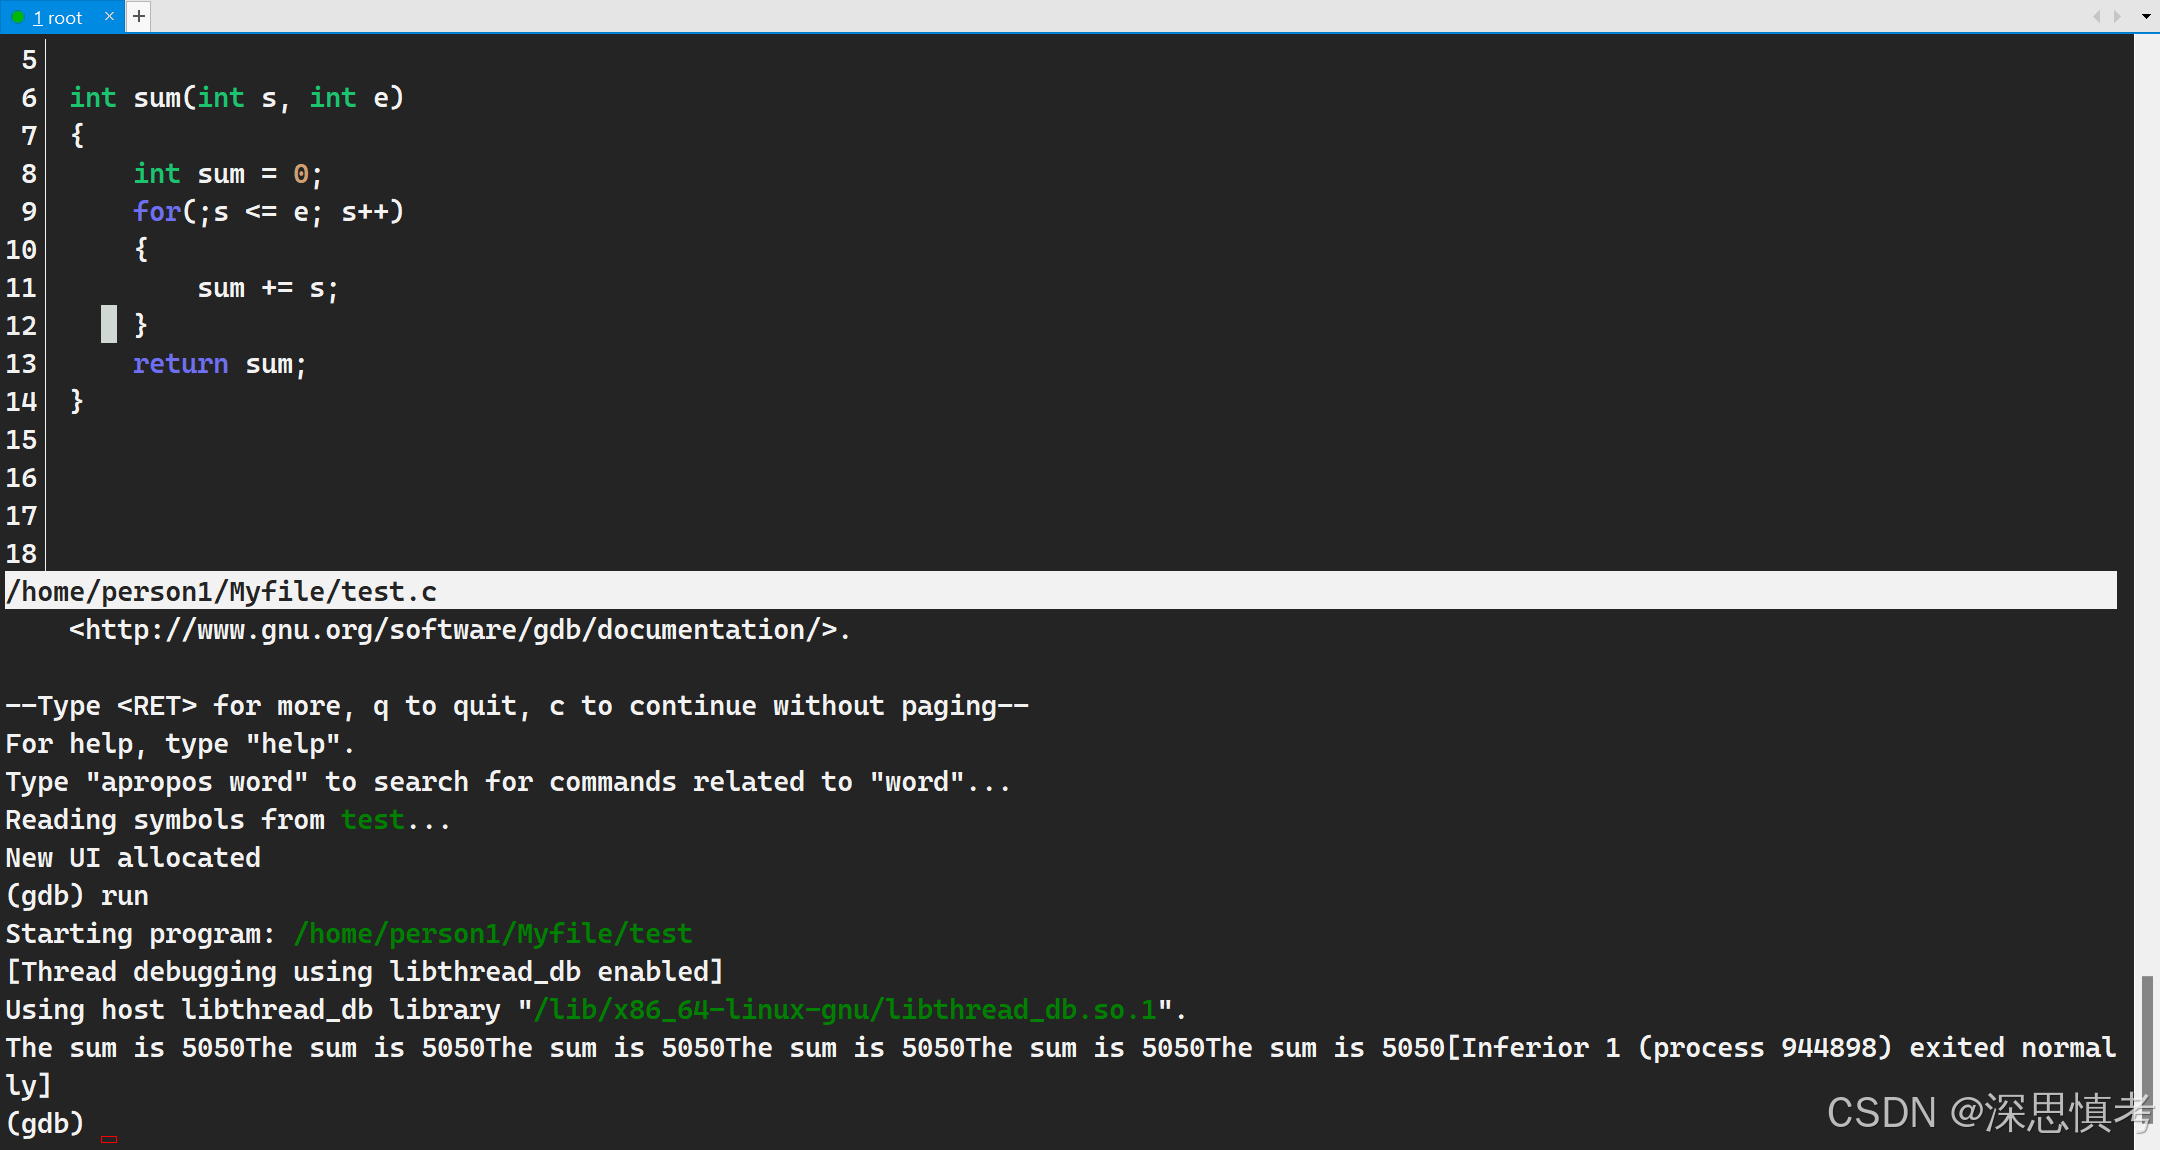Image resolution: width=2160 pixels, height=1150 pixels.
Task: Click the green connection status dot
Action: pos(17,17)
